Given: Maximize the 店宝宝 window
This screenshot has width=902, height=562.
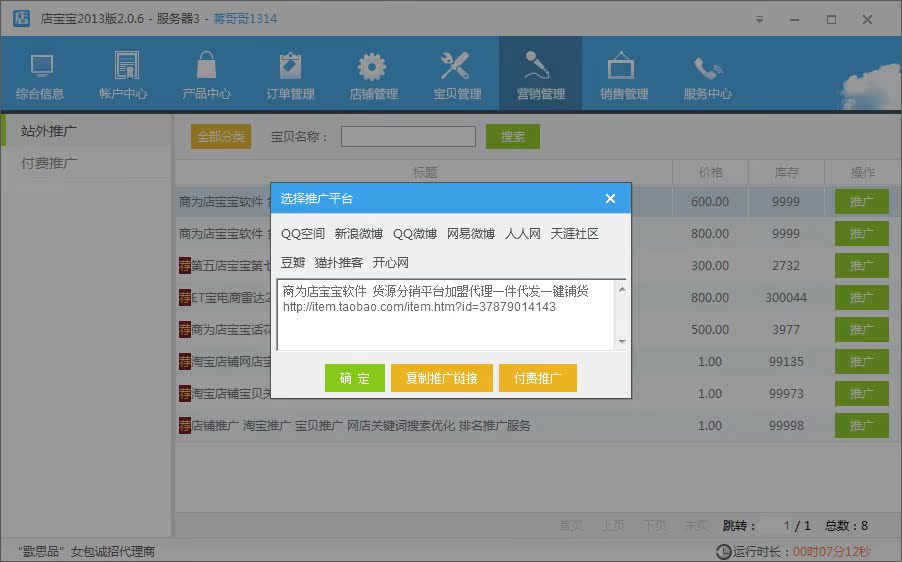Looking at the screenshot, I should (x=831, y=20).
